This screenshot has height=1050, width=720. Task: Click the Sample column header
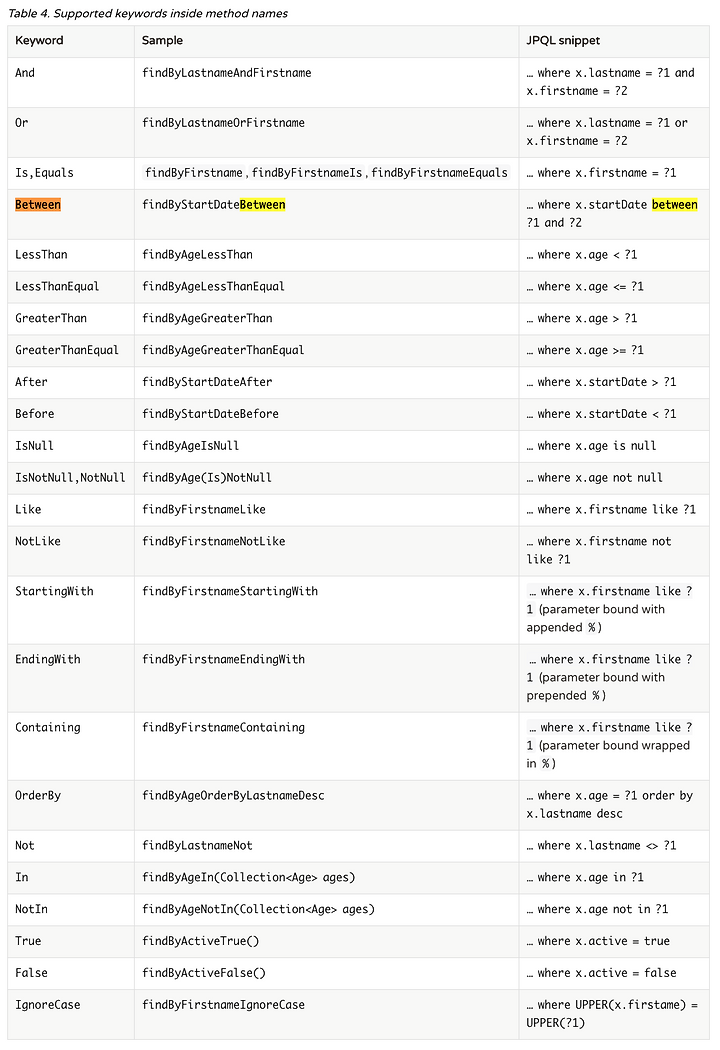tap(162, 40)
